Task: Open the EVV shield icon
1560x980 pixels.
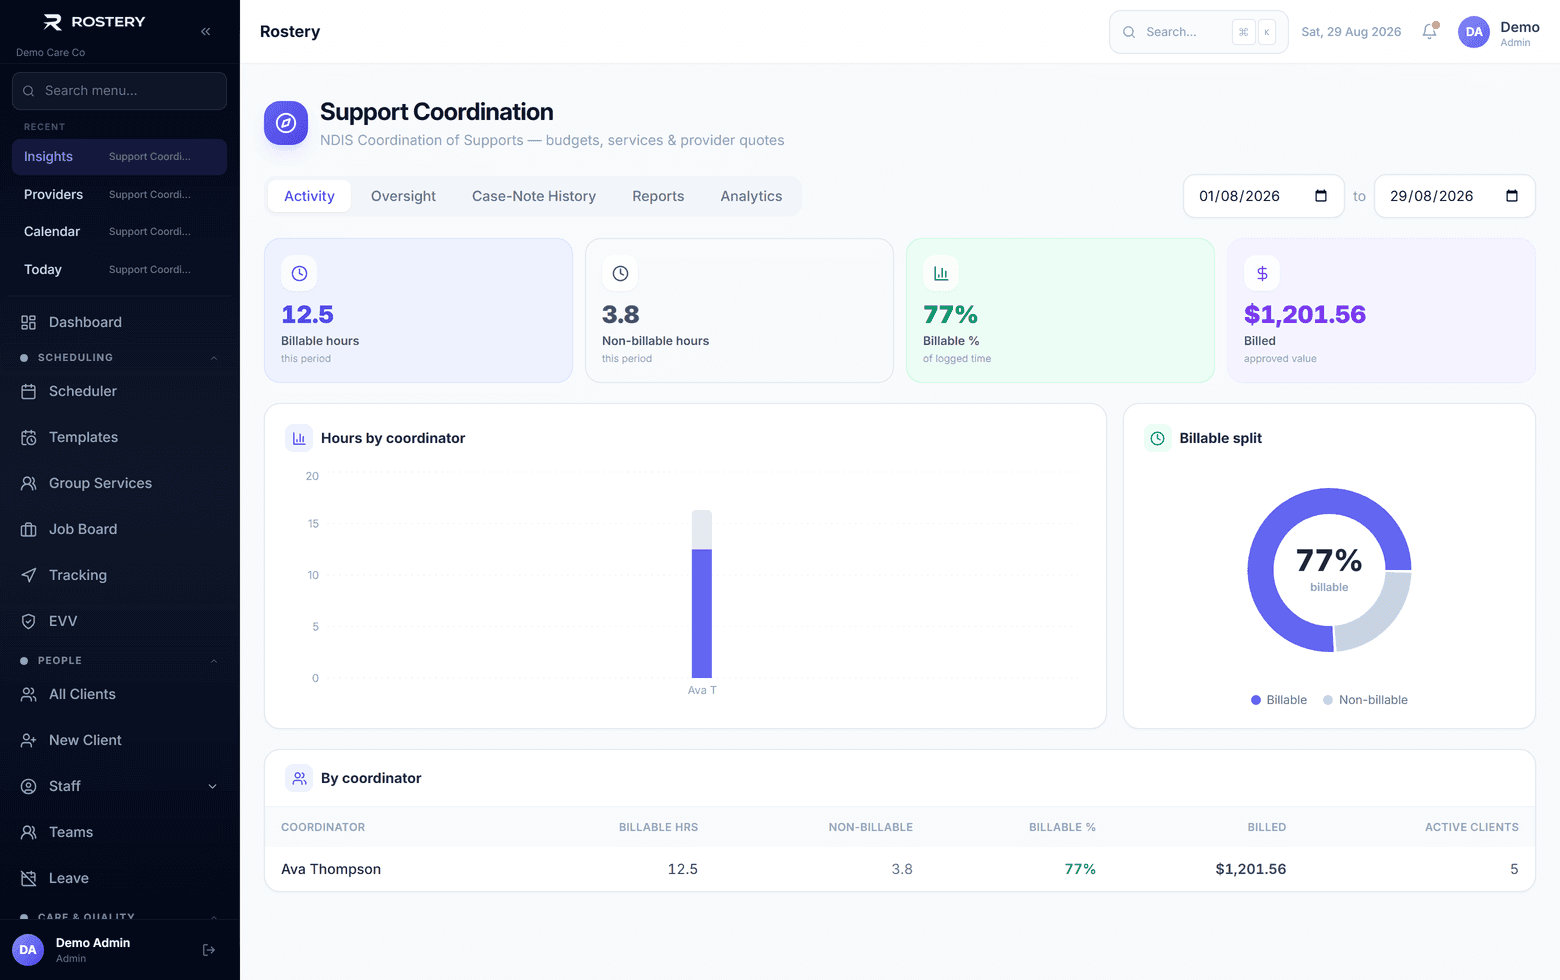Action: click(x=29, y=621)
